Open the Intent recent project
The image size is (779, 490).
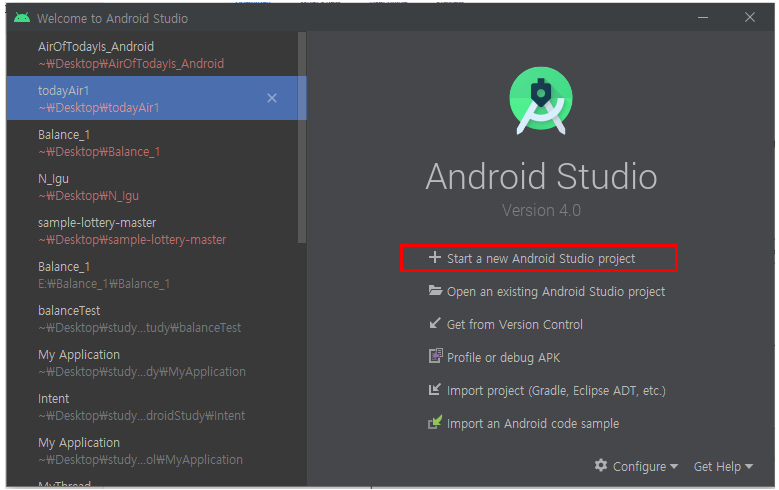[152, 407]
